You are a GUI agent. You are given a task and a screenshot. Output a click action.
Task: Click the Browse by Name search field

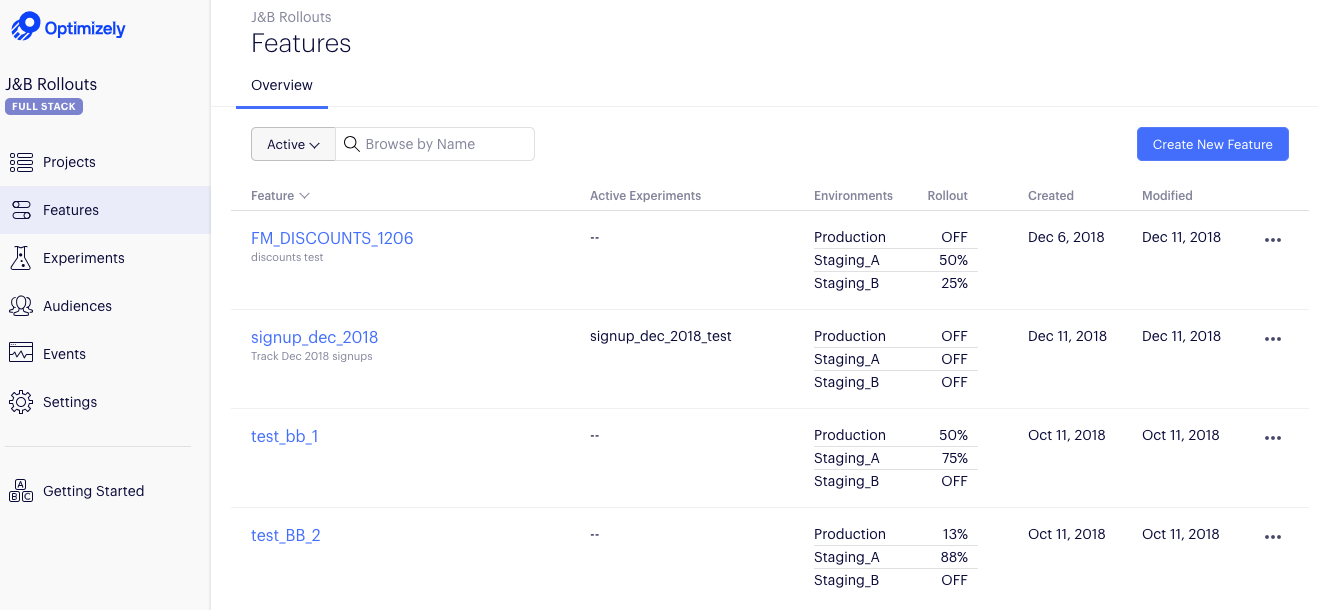click(x=445, y=144)
